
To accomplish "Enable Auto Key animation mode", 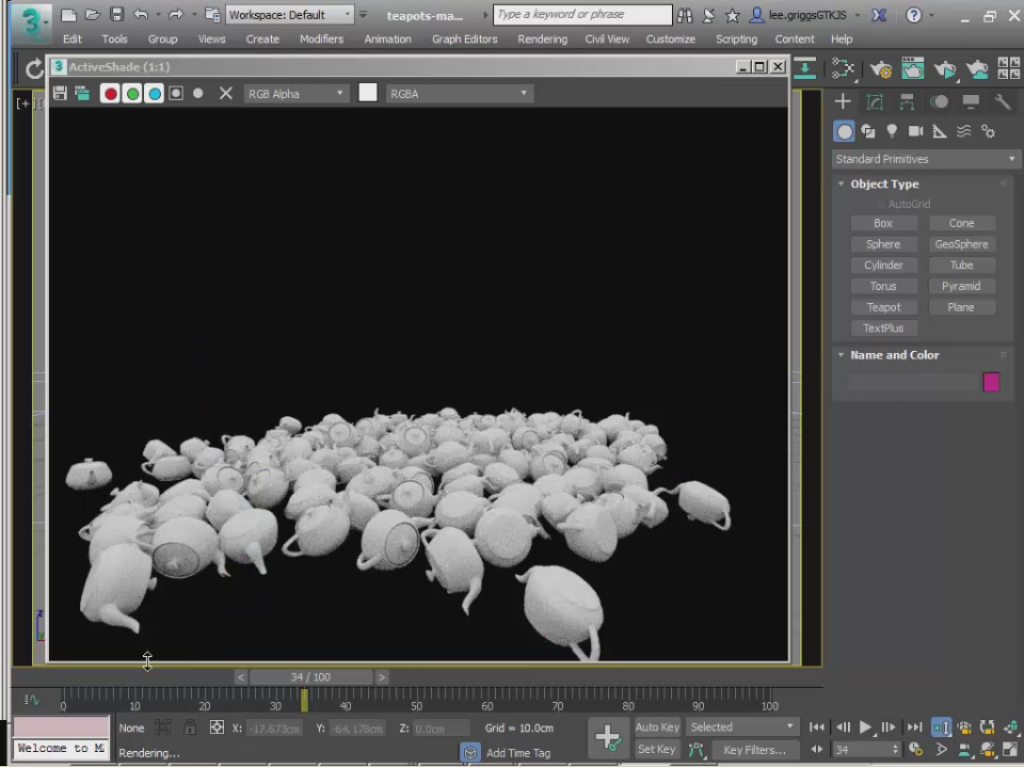I will (x=657, y=727).
